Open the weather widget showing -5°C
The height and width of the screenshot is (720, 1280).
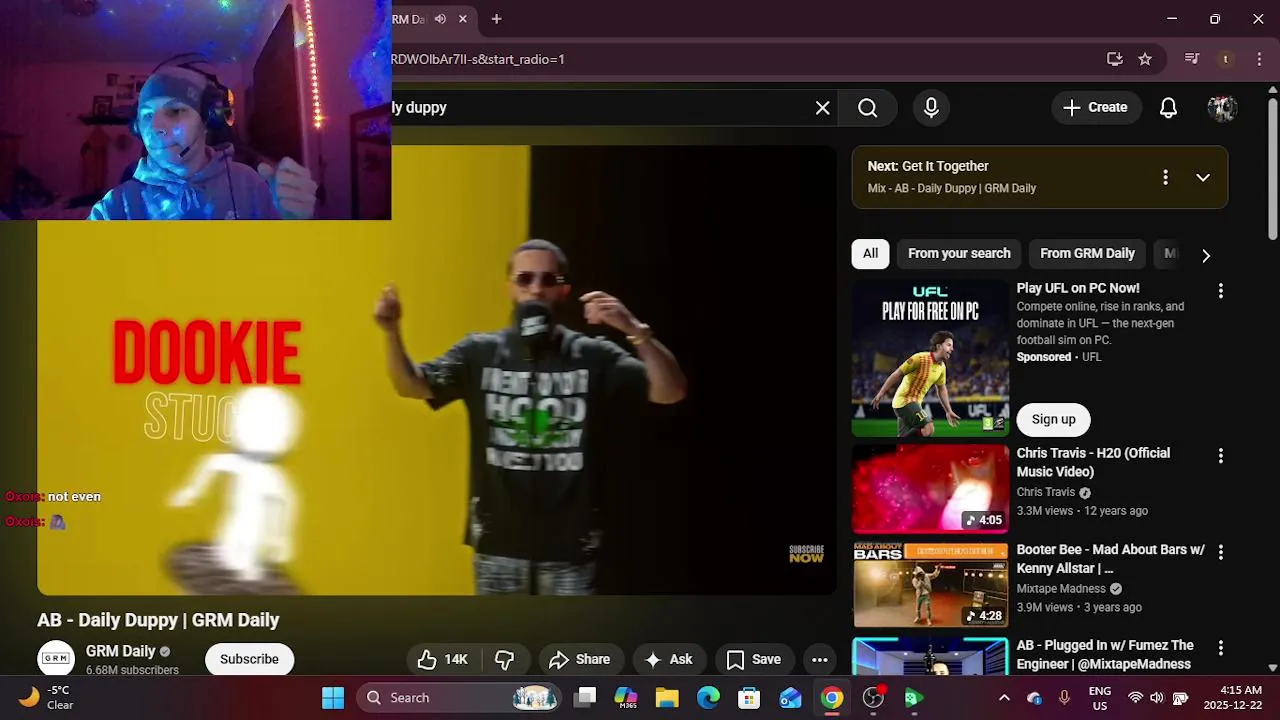[48, 697]
